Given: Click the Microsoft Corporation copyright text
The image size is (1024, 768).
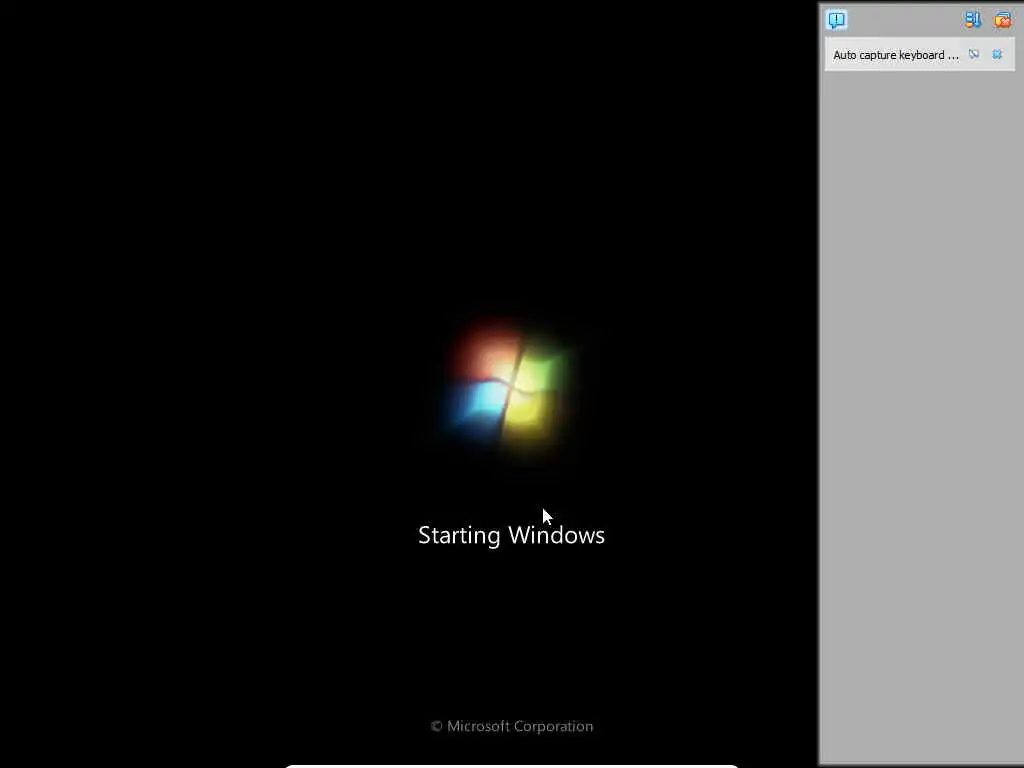Looking at the screenshot, I should tap(512, 726).
